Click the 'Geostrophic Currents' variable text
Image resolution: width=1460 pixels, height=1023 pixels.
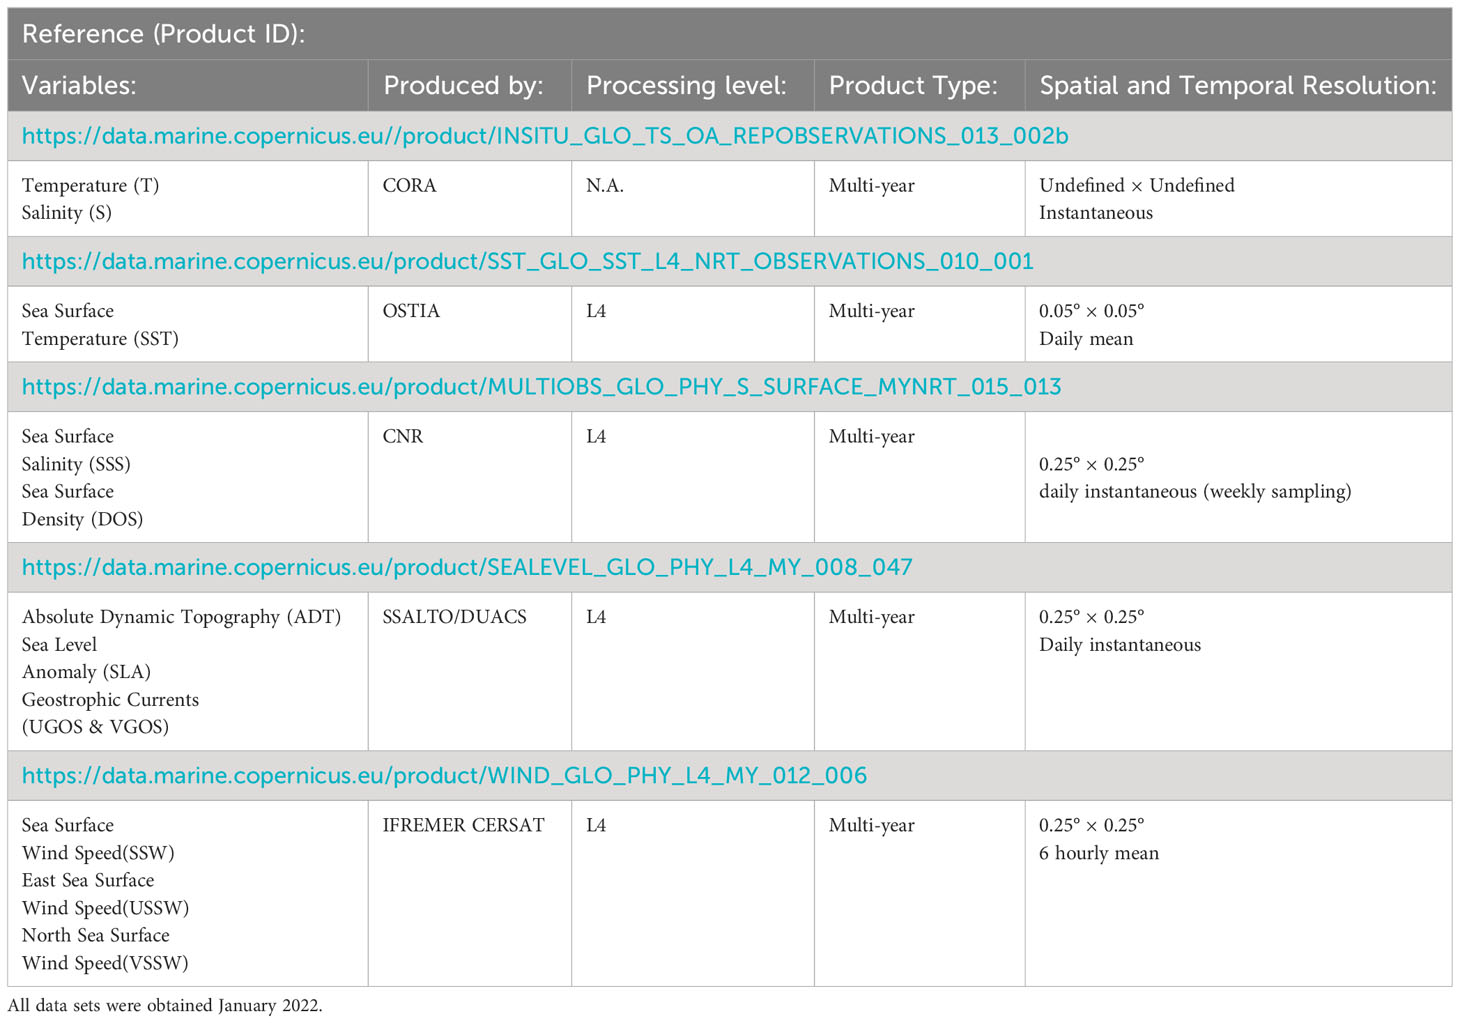coord(110,700)
